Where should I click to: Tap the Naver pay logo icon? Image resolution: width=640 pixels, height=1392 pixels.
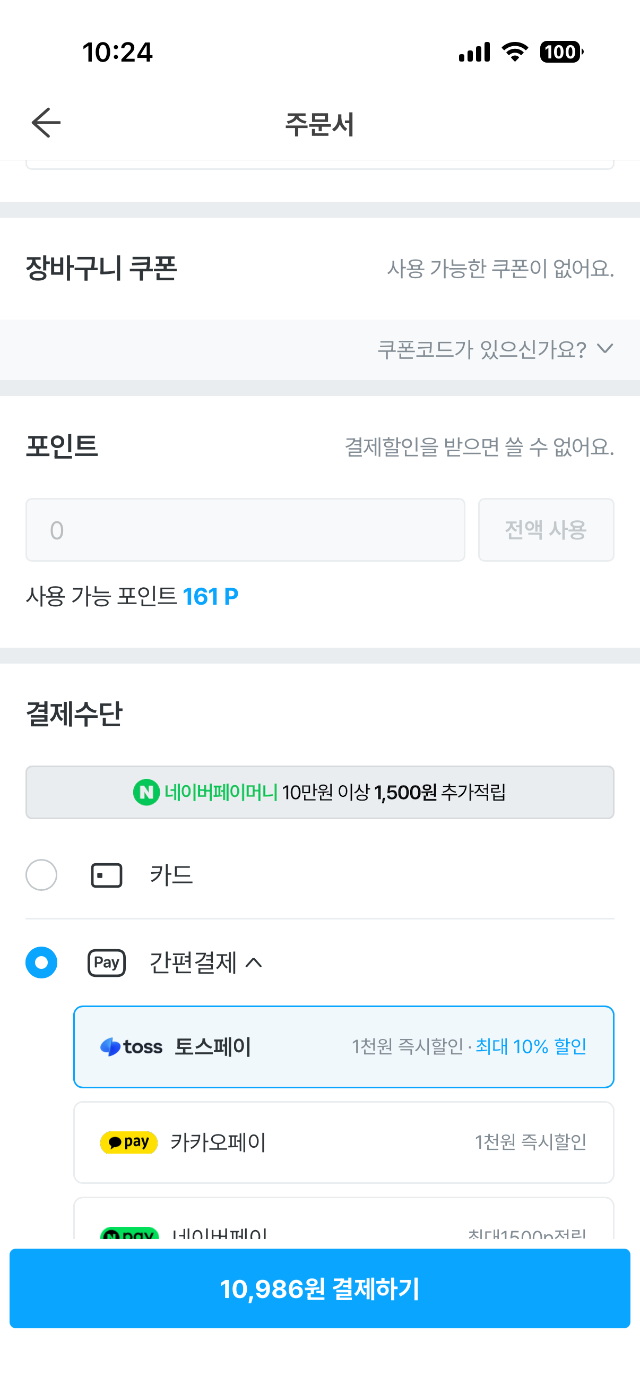click(129, 1234)
